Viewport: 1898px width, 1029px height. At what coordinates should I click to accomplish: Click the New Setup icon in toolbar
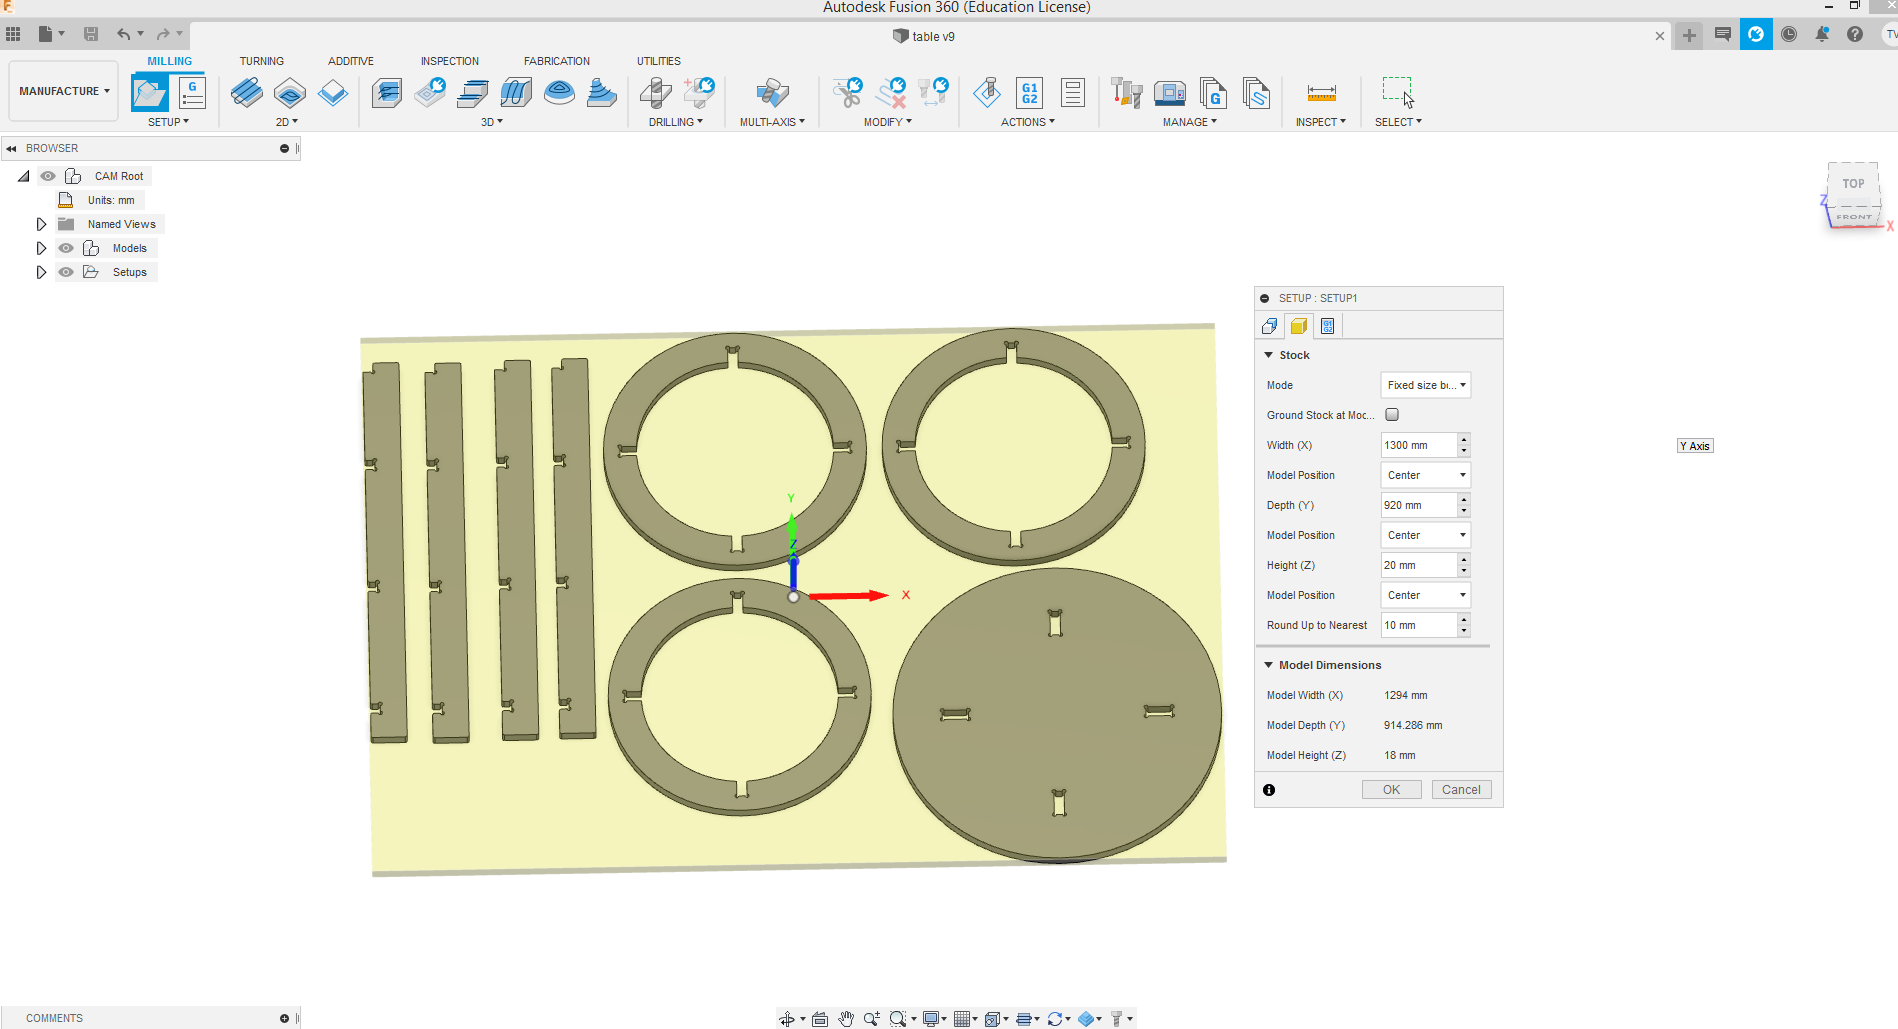point(150,93)
